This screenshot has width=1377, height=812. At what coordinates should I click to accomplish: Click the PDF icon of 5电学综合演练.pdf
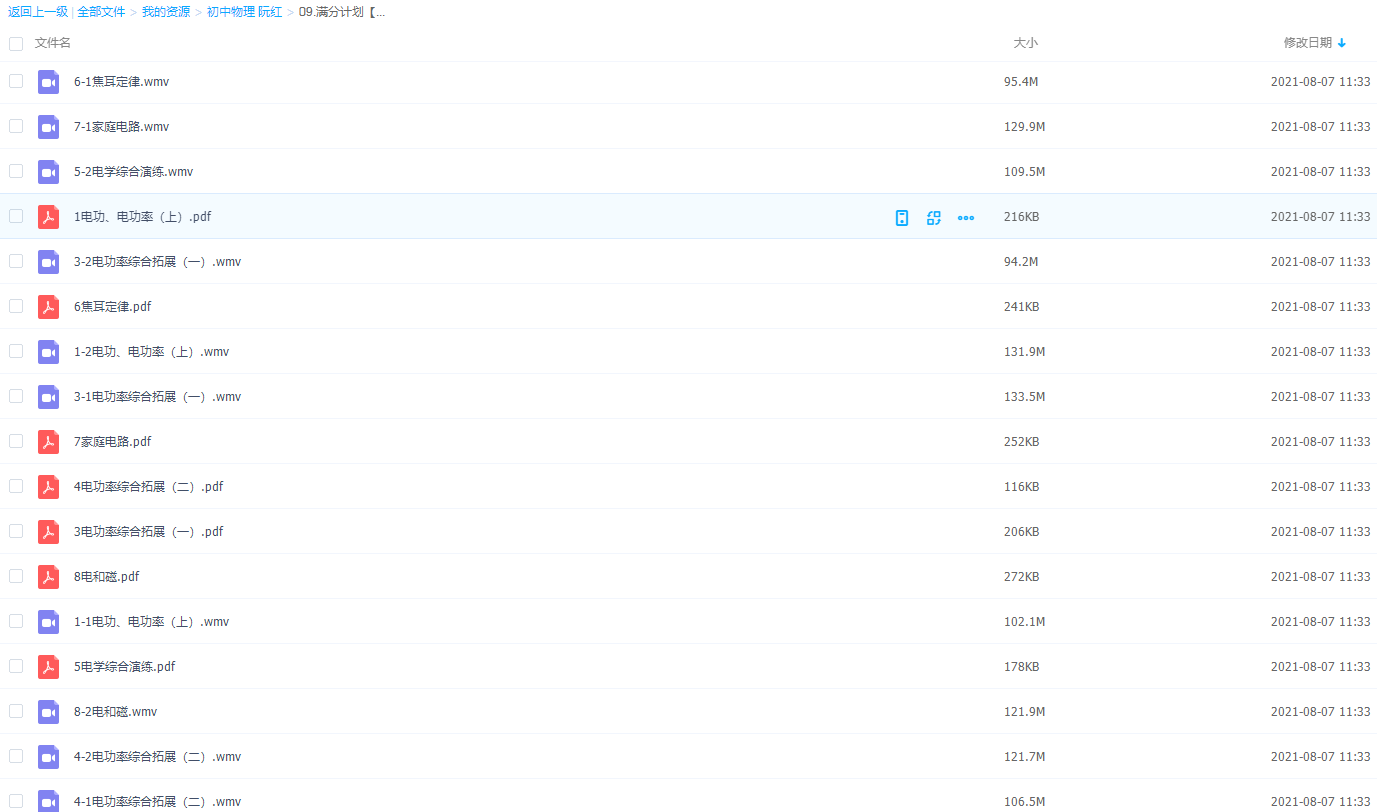[48, 667]
